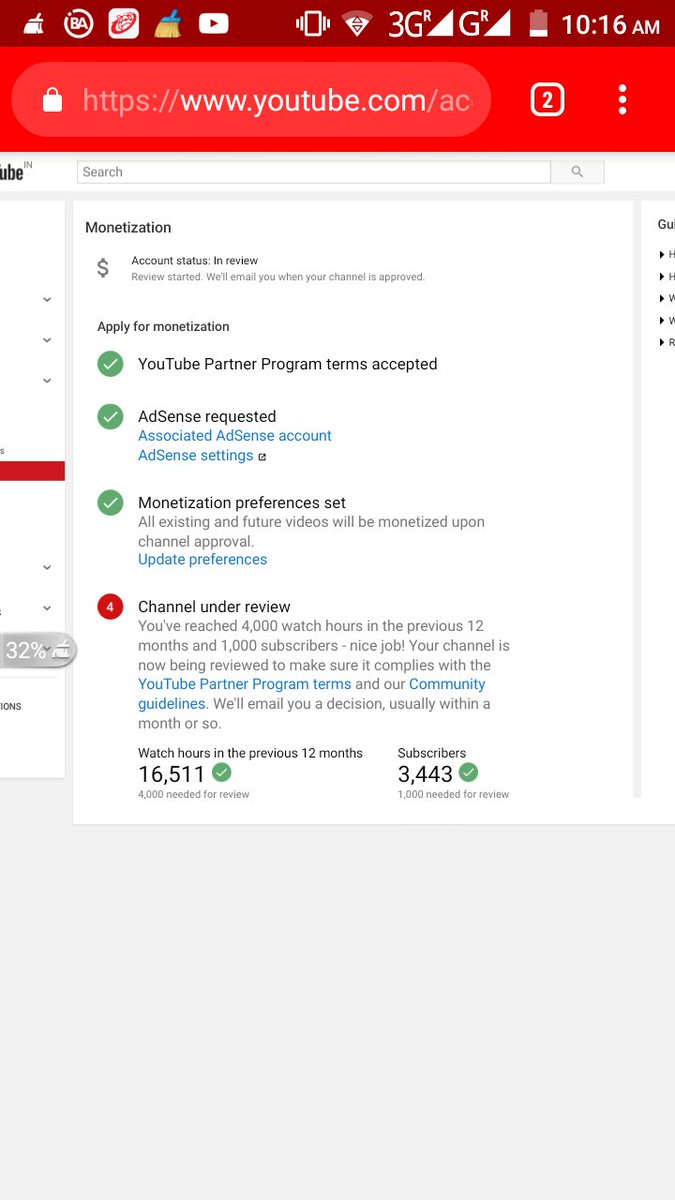Click the red step 4 badge
The image size is (675, 1200).
click(110, 607)
